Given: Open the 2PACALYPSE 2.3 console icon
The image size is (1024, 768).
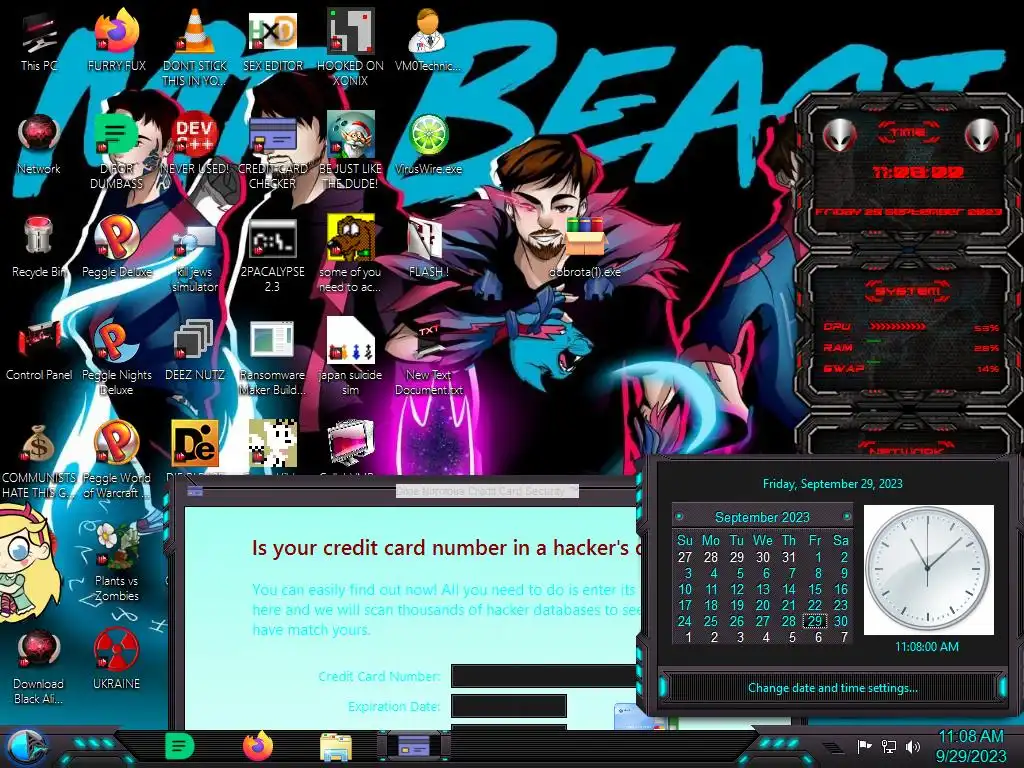Looking at the screenshot, I should (272, 255).
